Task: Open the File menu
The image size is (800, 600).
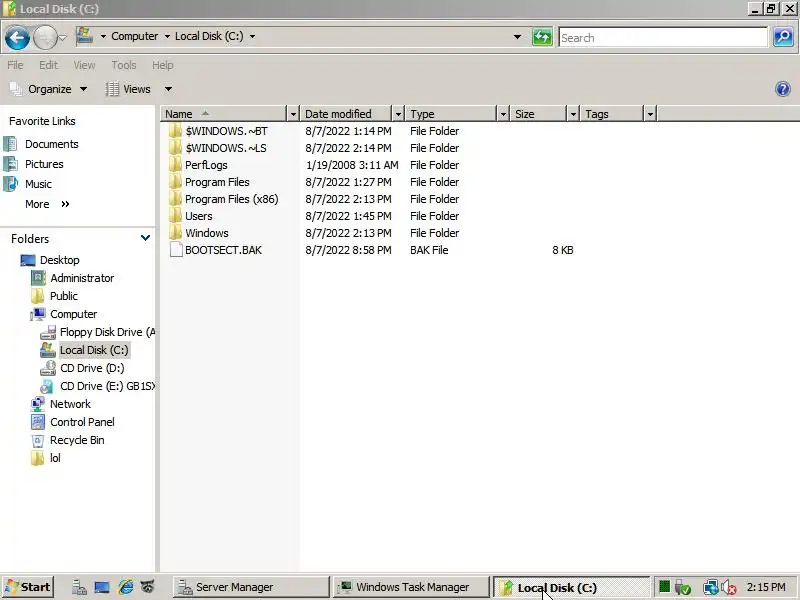Action: (x=15, y=65)
